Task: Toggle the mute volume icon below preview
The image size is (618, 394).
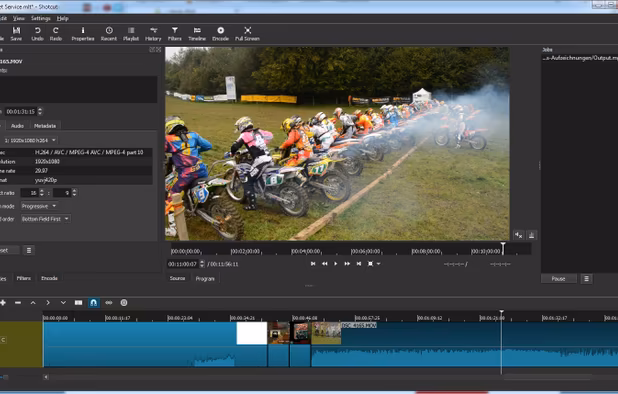Action: (x=519, y=235)
